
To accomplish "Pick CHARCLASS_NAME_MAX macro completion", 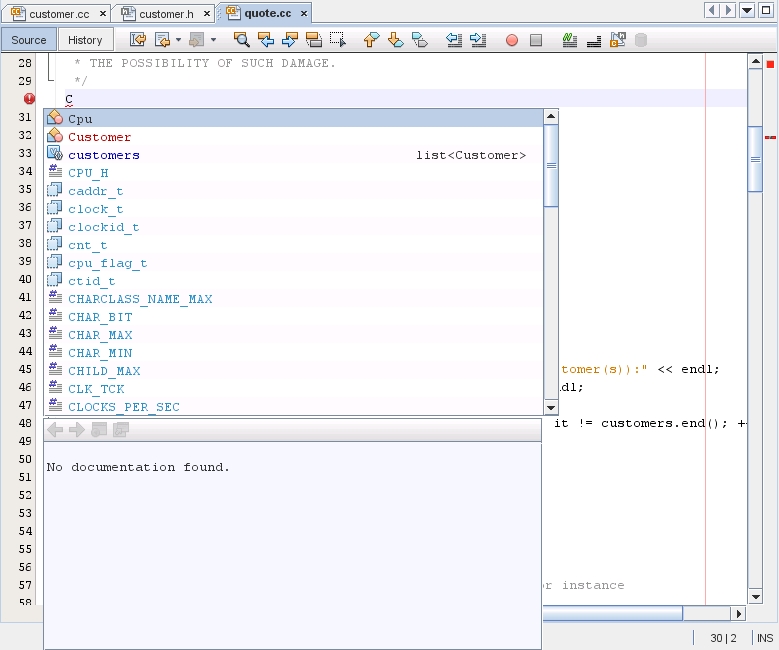I will (x=294, y=299).
